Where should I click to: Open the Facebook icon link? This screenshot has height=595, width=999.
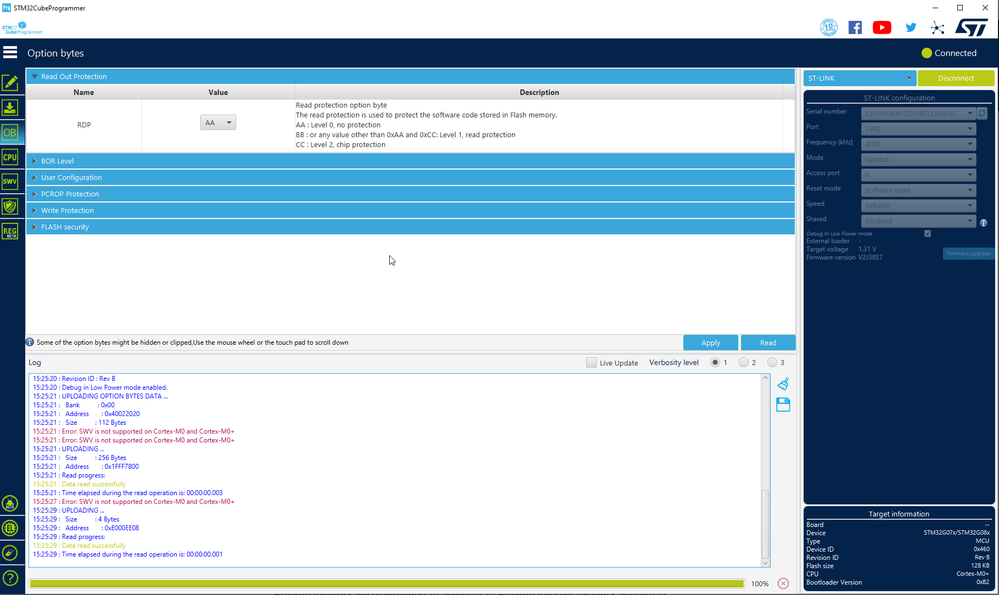click(x=855, y=27)
